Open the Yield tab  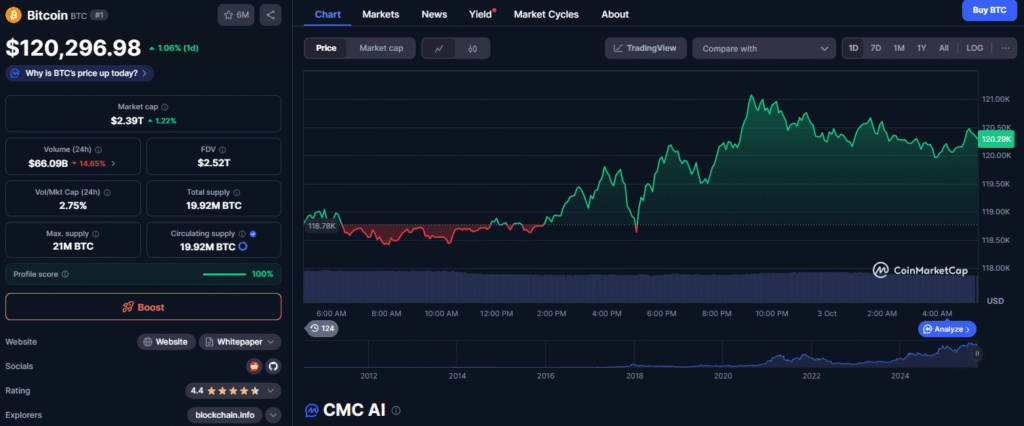[x=481, y=14]
